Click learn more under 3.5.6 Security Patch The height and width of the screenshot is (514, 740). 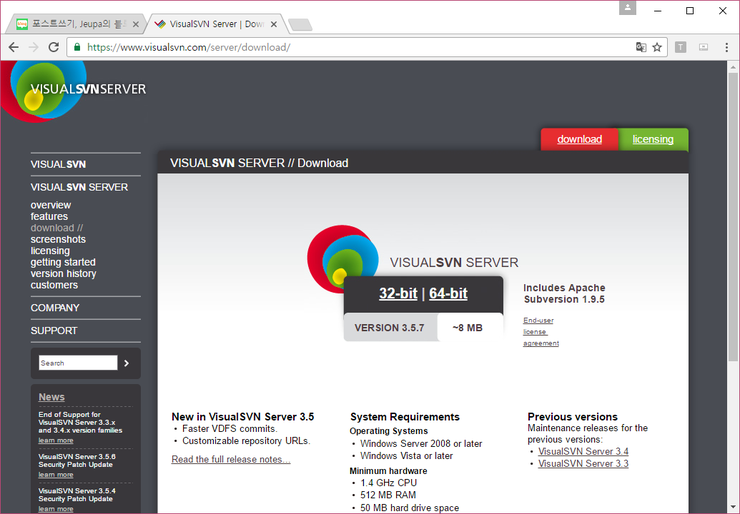tap(56, 475)
